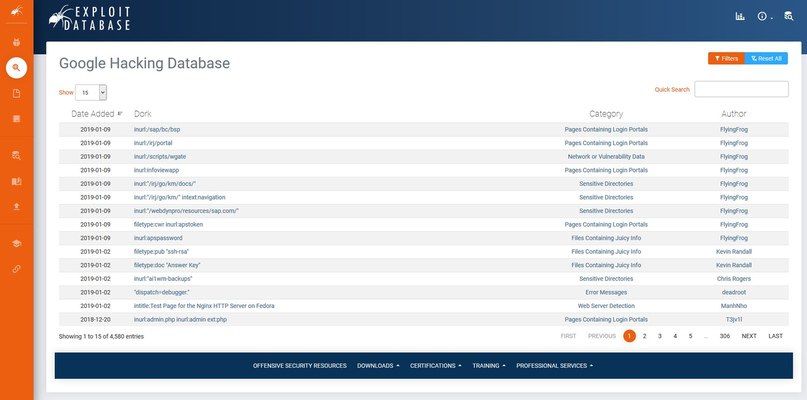This screenshot has width=807, height=400.
Task: Expand the Training footer menu
Action: pos(489,366)
